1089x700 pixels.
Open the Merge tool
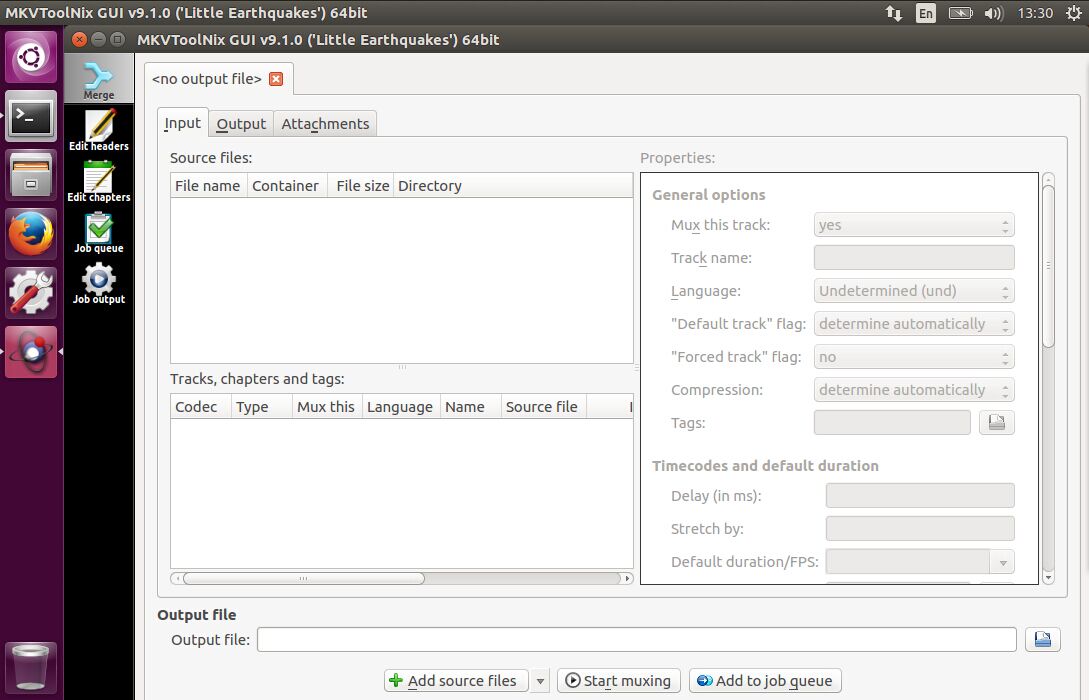point(99,79)
